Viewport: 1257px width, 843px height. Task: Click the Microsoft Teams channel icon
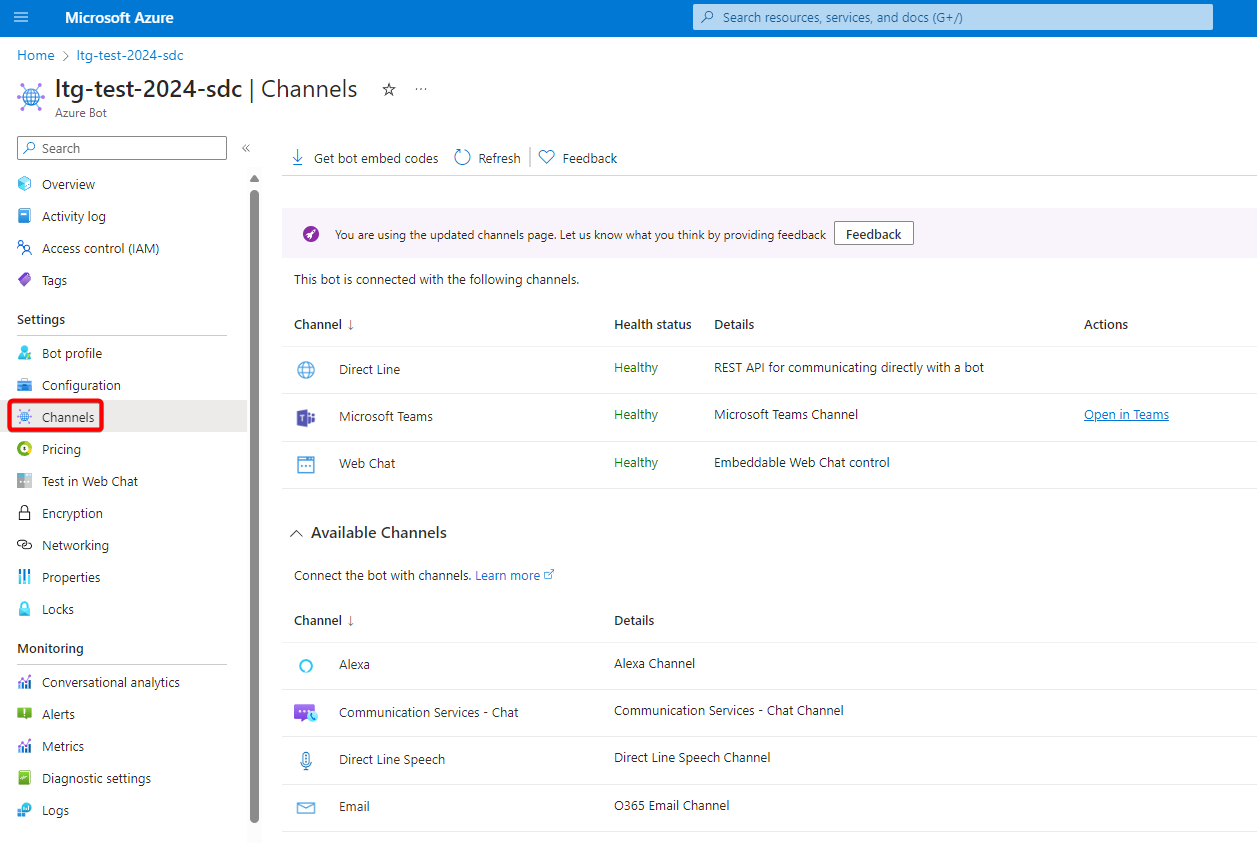click(306, 417)
